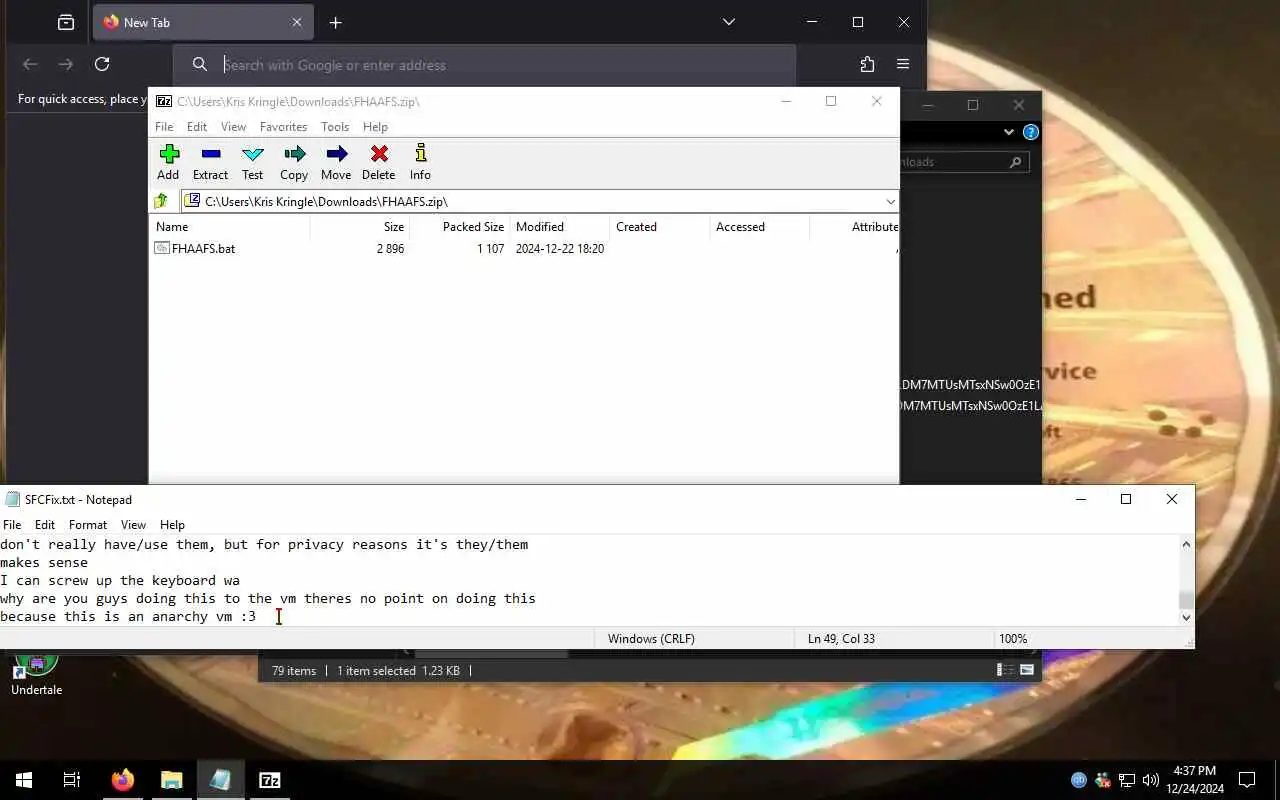Open Task View on the taskbar
Image resolution: width=1280 pixels, height=800 pixels.
click(x=72, y=780)
